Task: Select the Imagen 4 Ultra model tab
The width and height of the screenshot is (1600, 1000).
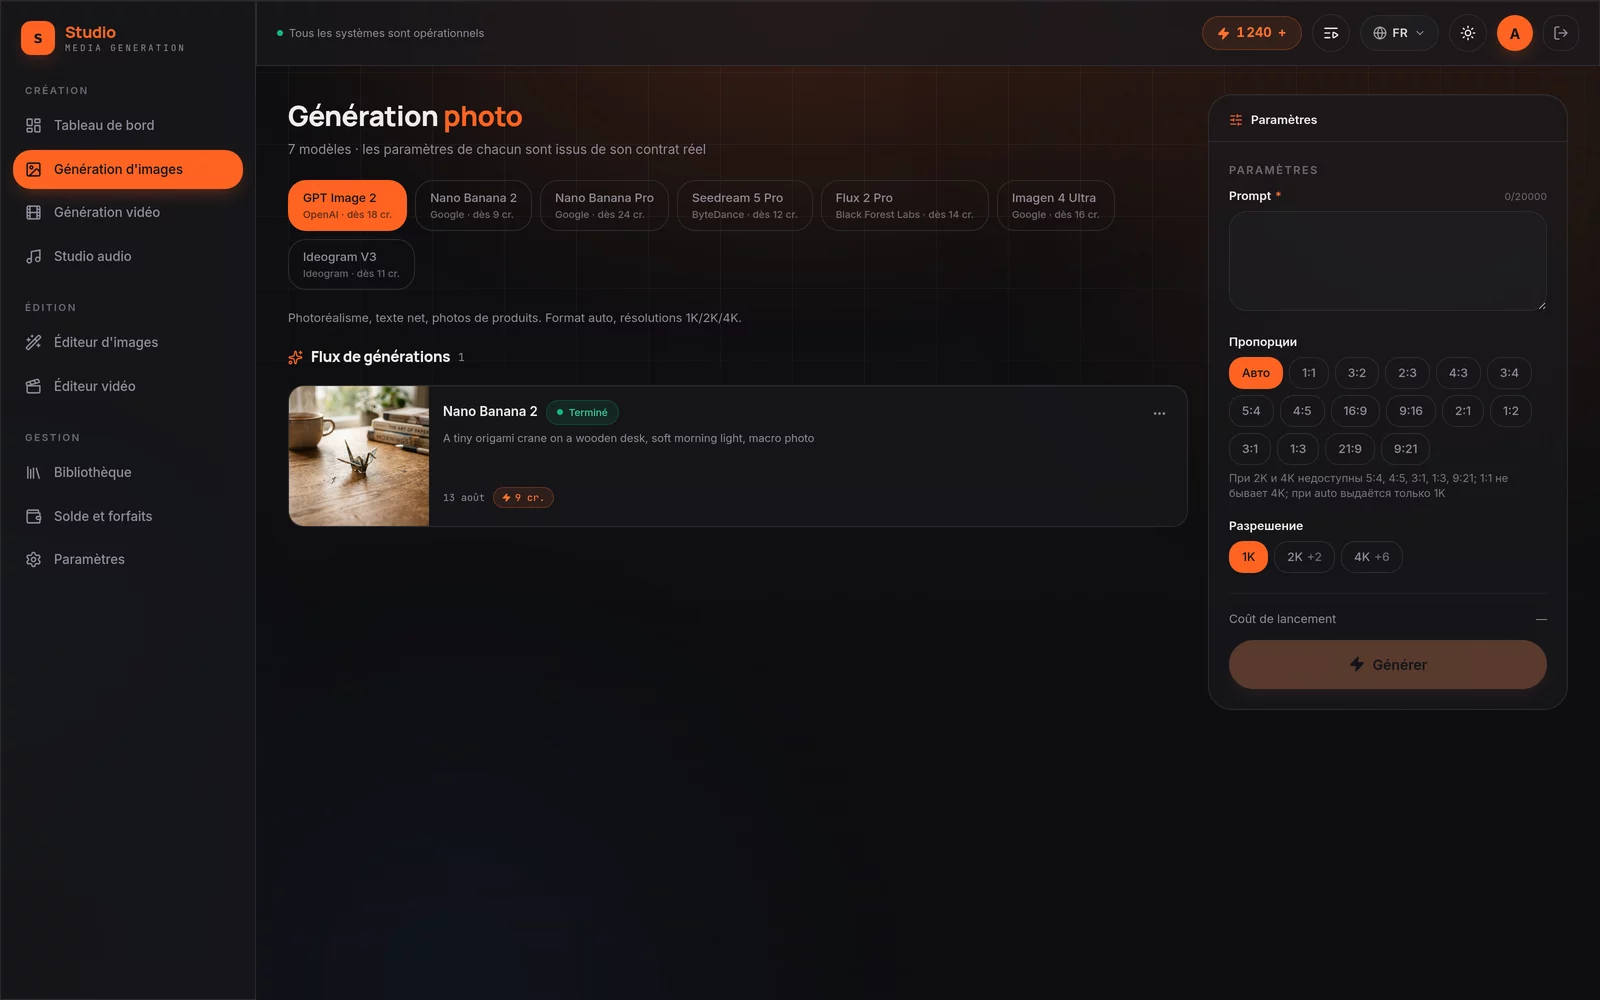Action: click(x=1055, y=205)
